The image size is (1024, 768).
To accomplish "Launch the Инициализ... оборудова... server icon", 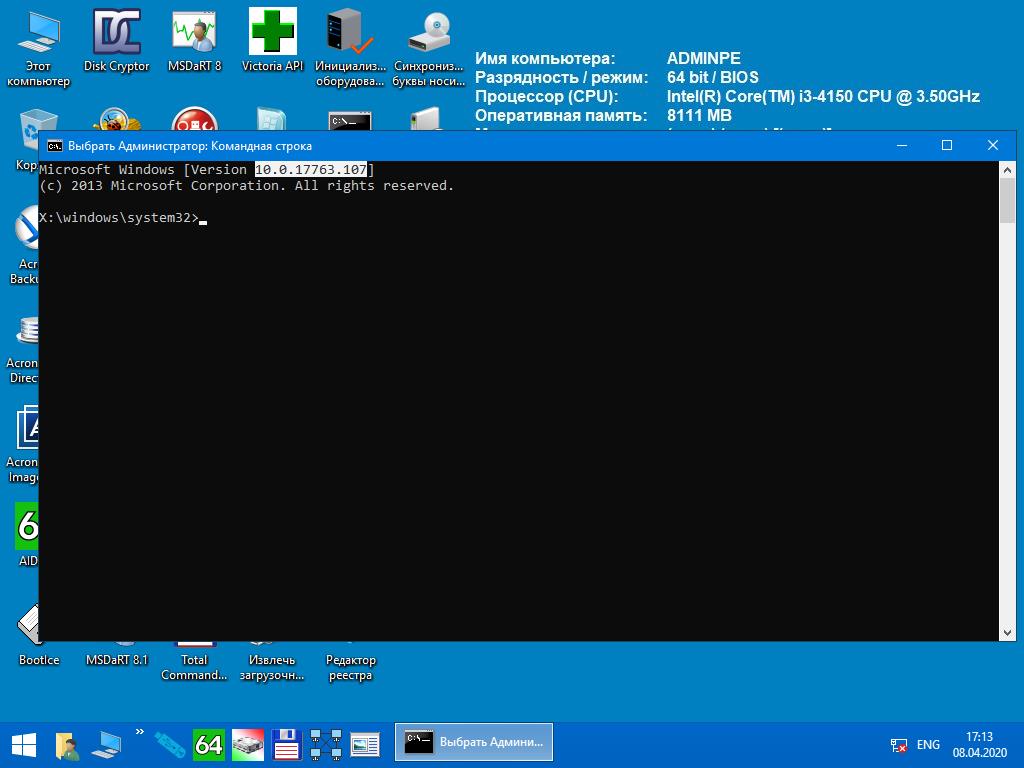I will click(350, 33).
